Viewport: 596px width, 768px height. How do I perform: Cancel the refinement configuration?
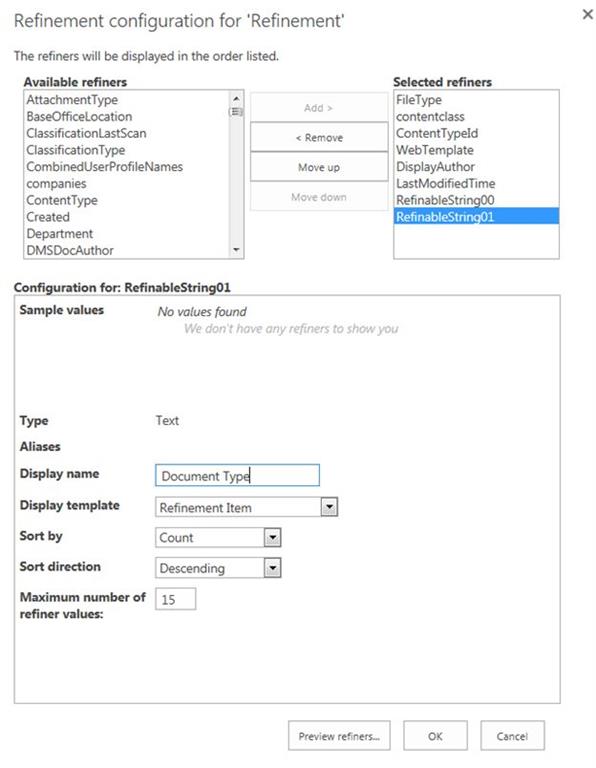tap(512, 736)
